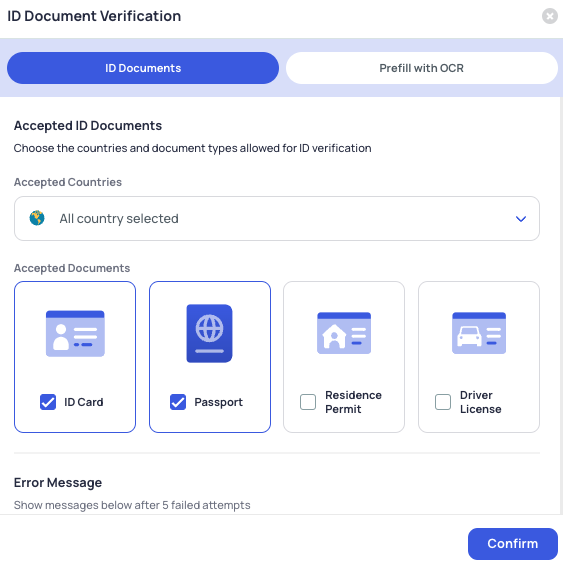The height and width of the screenshot is (567, 563).
Task: Enable the Driver License checkbox
Action: pyautogui.click(x=443, y=402)
